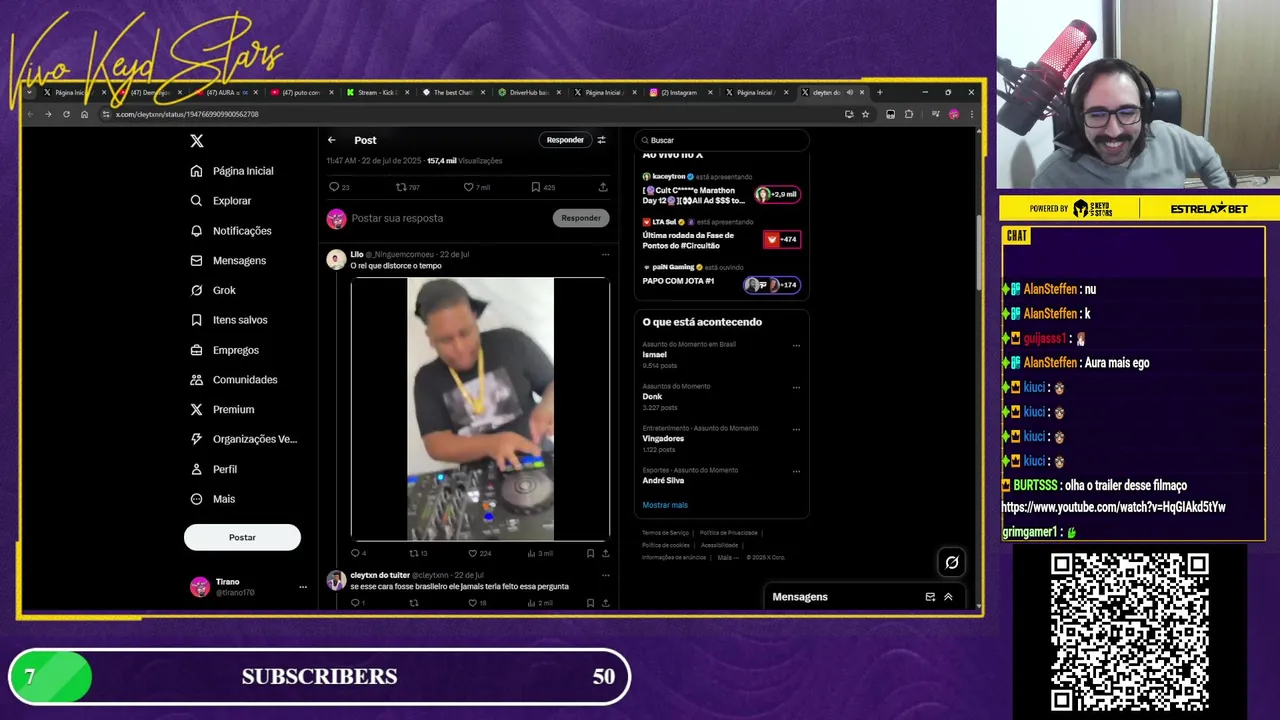Click the YouTube link in stream chat
This screenshot has width=1280, height=720.
1113,507
